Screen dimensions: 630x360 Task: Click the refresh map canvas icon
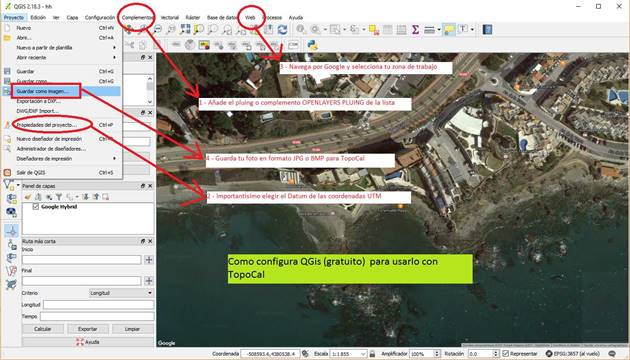(x=282, y=29)
